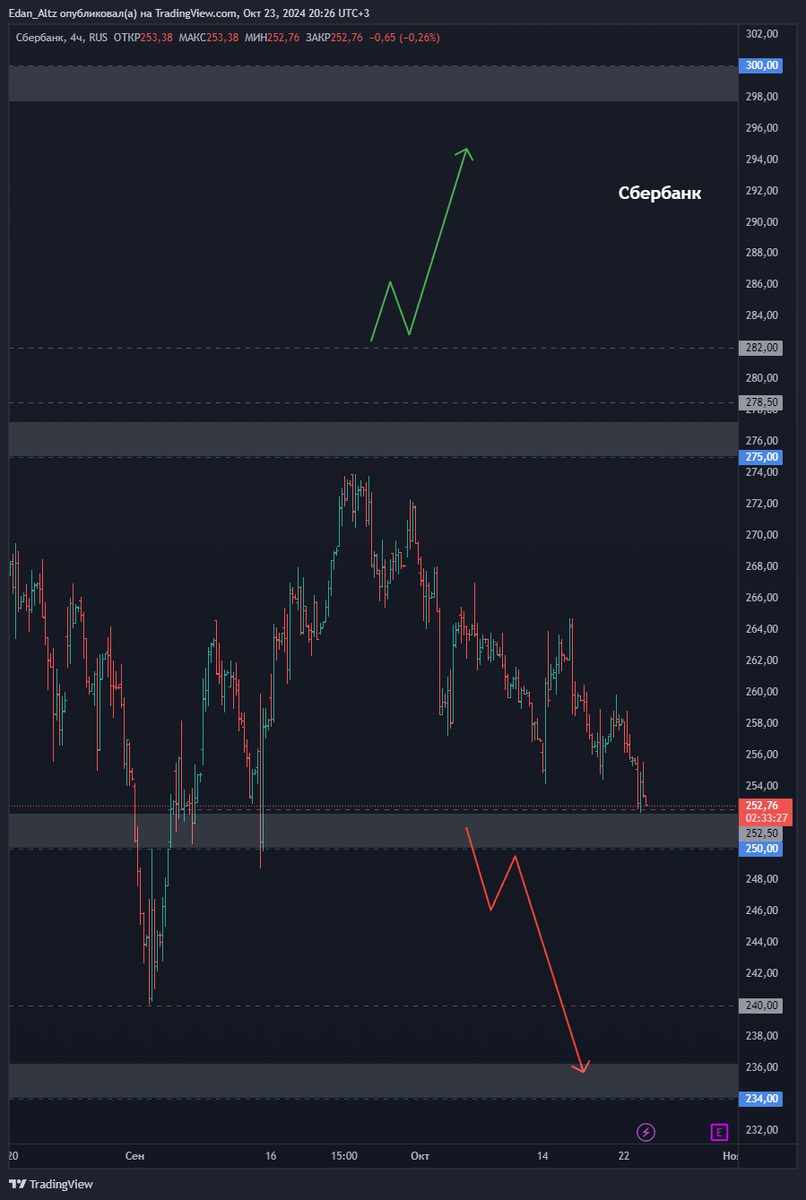
Task: Click the red current price 252,76 label
Action: (x=762, y=805)
